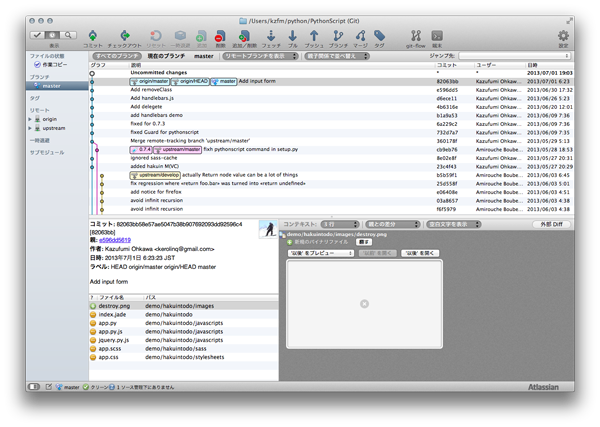Switch to file status checkmark view
Image resolution: width=600 pixels, height=427 pixels.
point(37,35)
